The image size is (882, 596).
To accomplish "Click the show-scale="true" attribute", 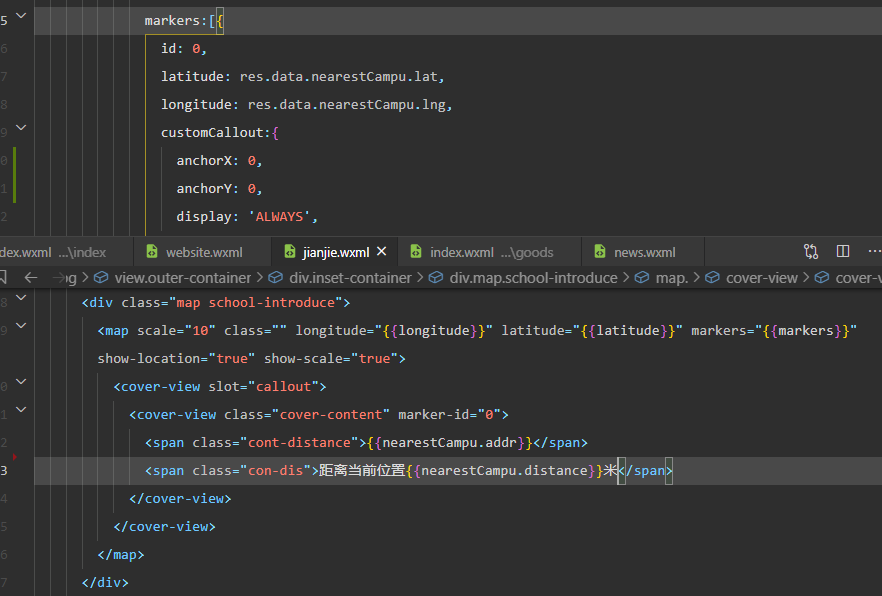I will point(331,359).
